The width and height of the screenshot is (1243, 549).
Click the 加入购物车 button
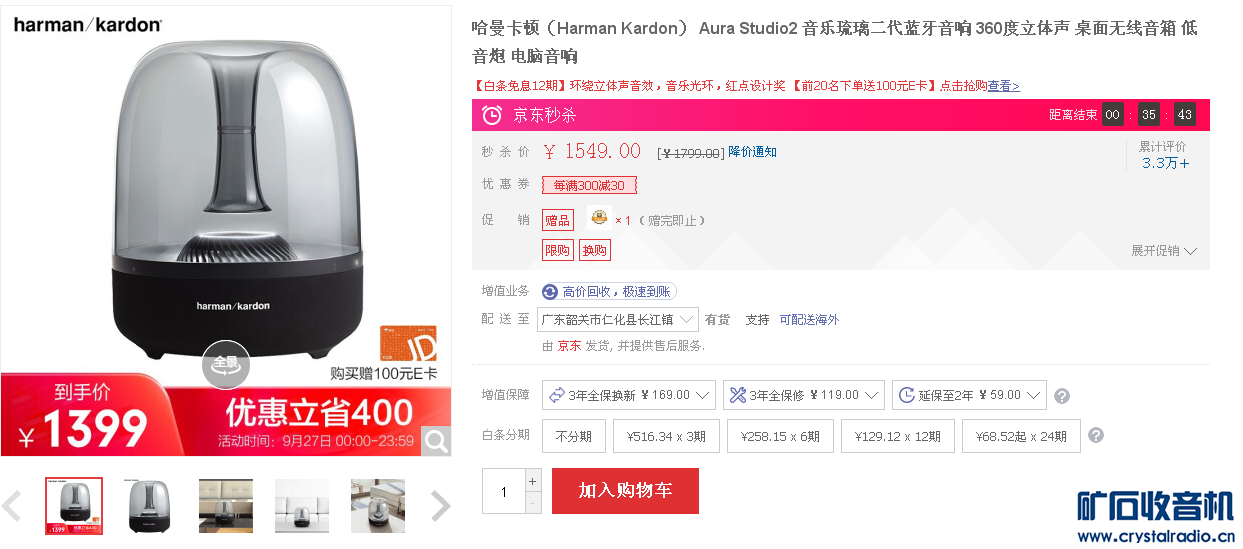click(625, 491)
